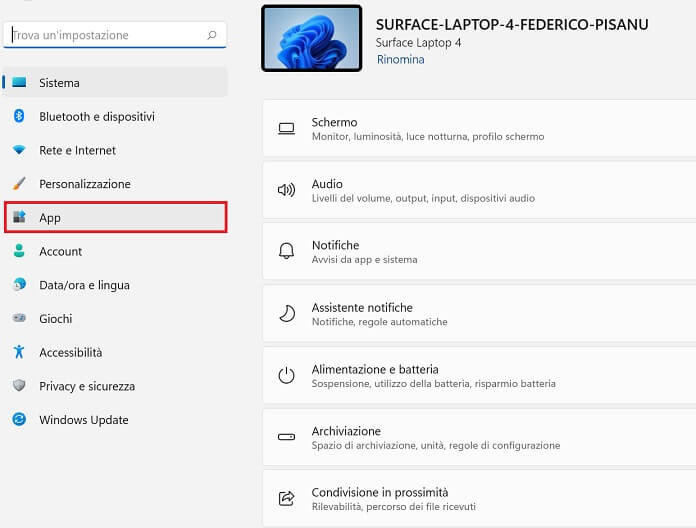This screenshot has height=528, width=696.
Task: Click 'Rilevabilità, percorso dei file ricevuti' text
Action: [x=394, y=507]
